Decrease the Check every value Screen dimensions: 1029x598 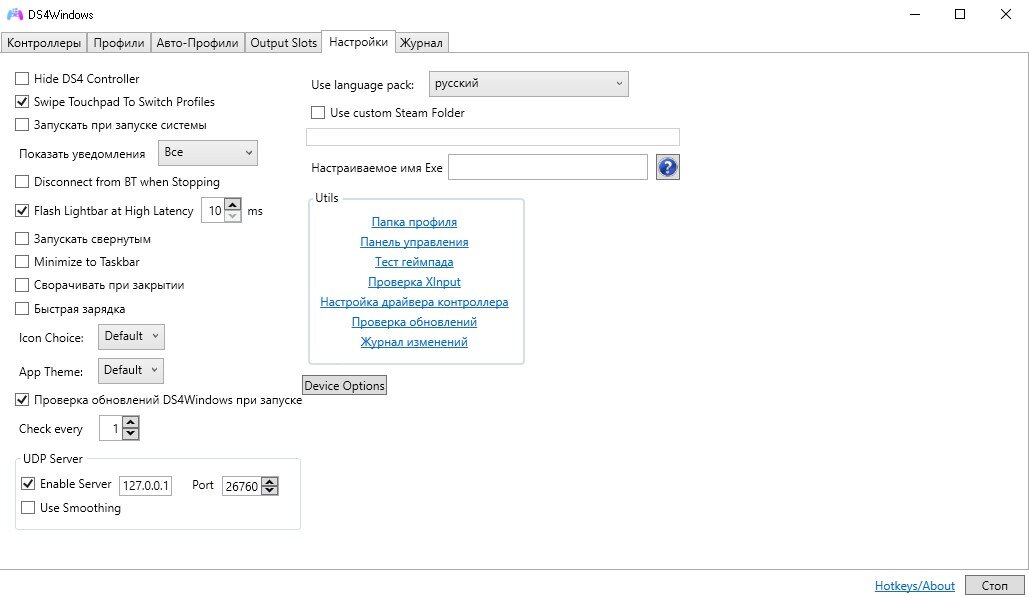[131, 435]
